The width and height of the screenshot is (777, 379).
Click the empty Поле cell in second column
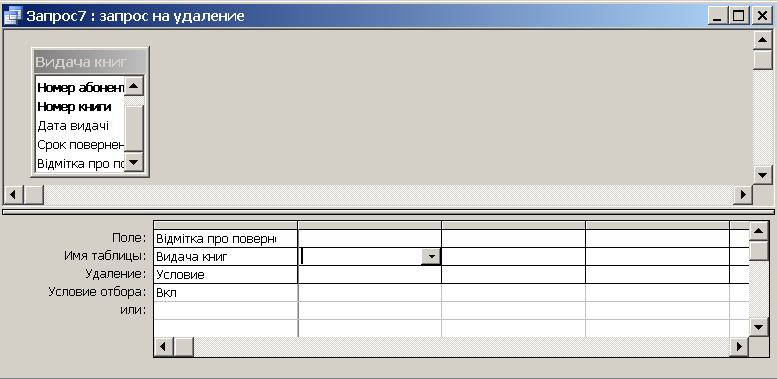[370, 239]
